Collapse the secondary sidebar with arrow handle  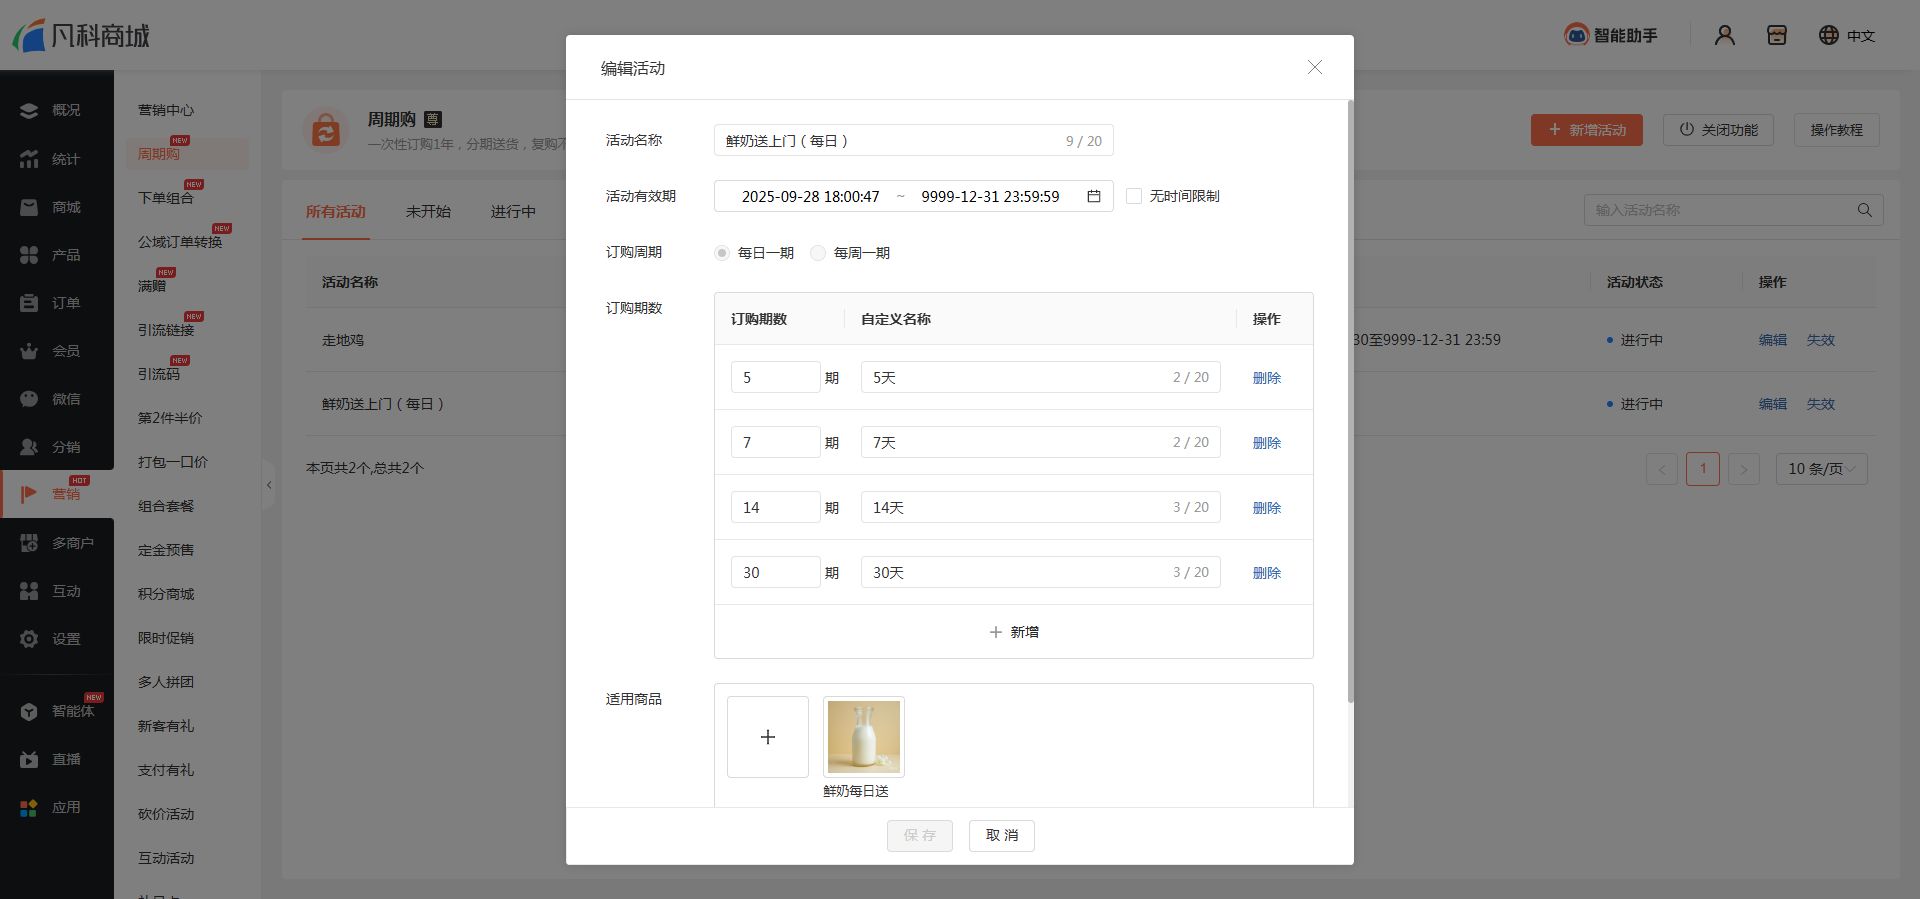coord(268,485)
